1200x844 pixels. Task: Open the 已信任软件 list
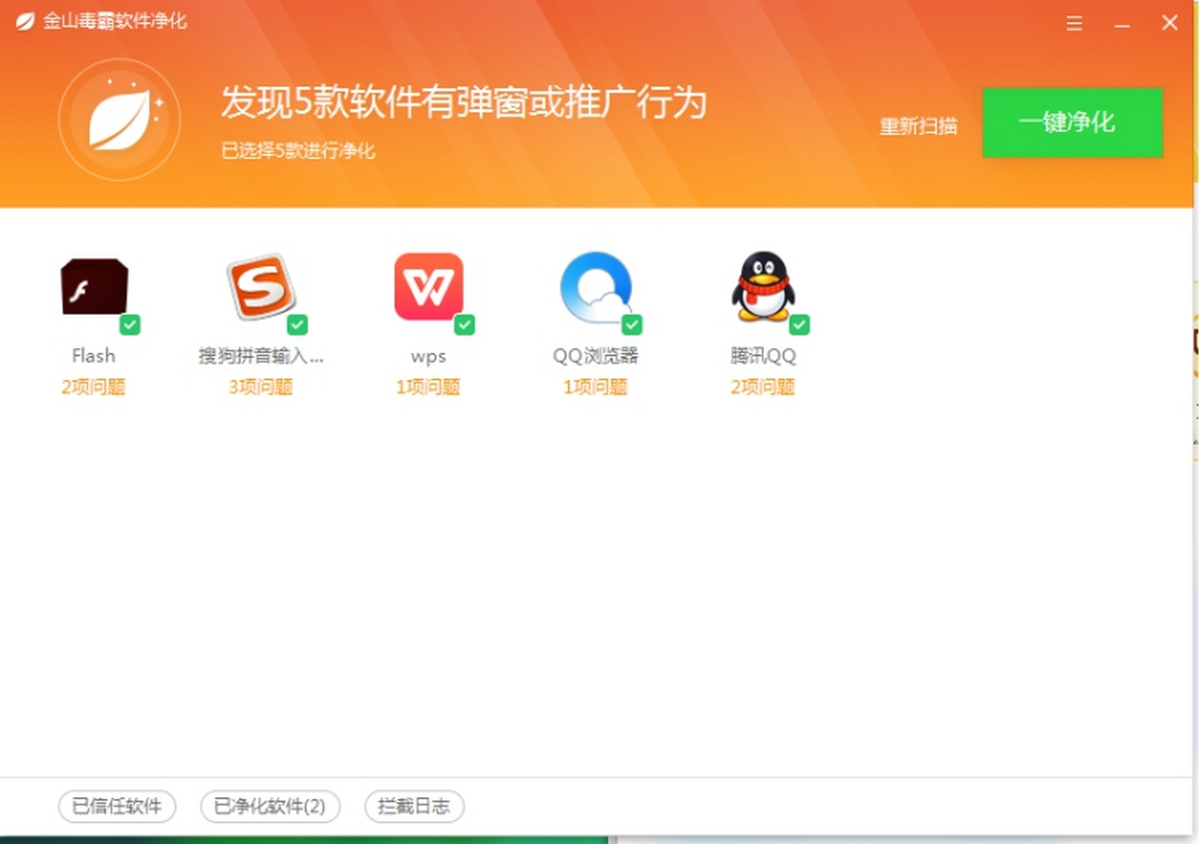(x=117, y=806)
